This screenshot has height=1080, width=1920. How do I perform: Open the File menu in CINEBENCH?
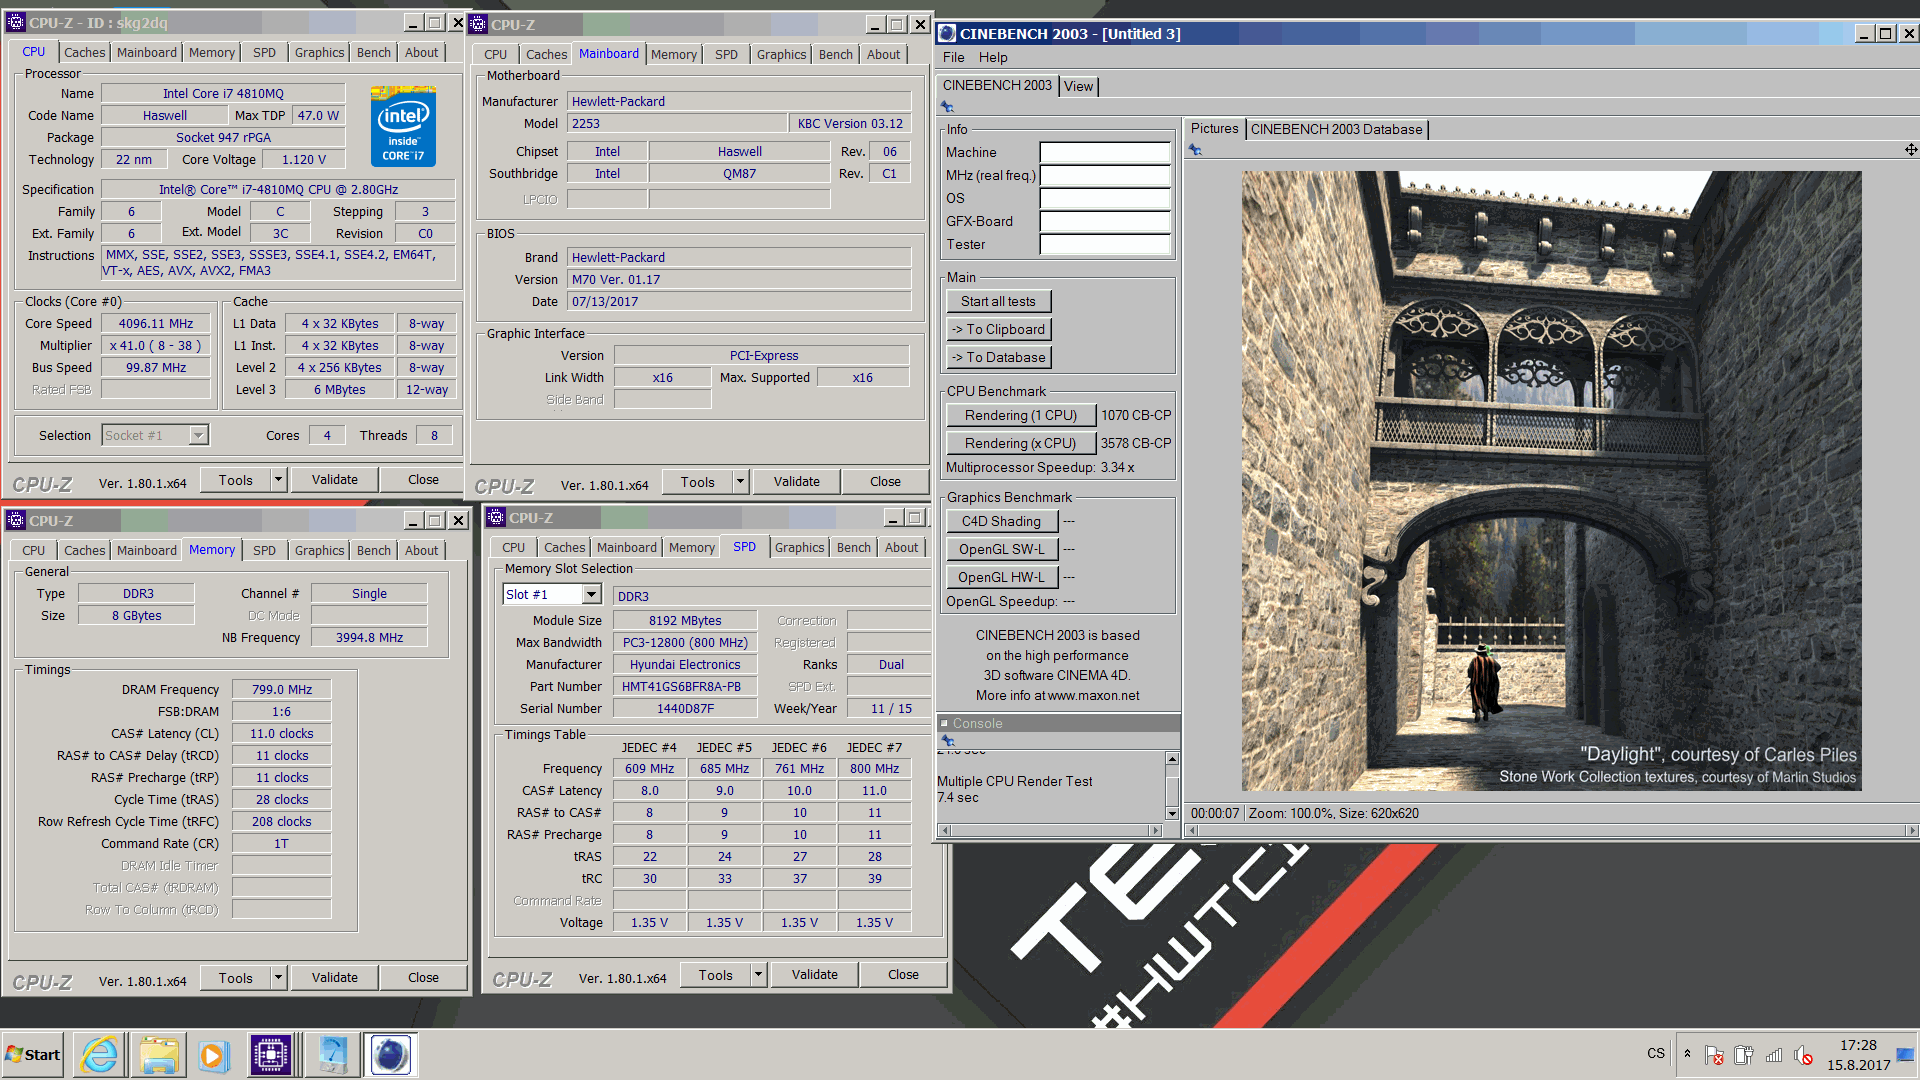coord(953,58)
